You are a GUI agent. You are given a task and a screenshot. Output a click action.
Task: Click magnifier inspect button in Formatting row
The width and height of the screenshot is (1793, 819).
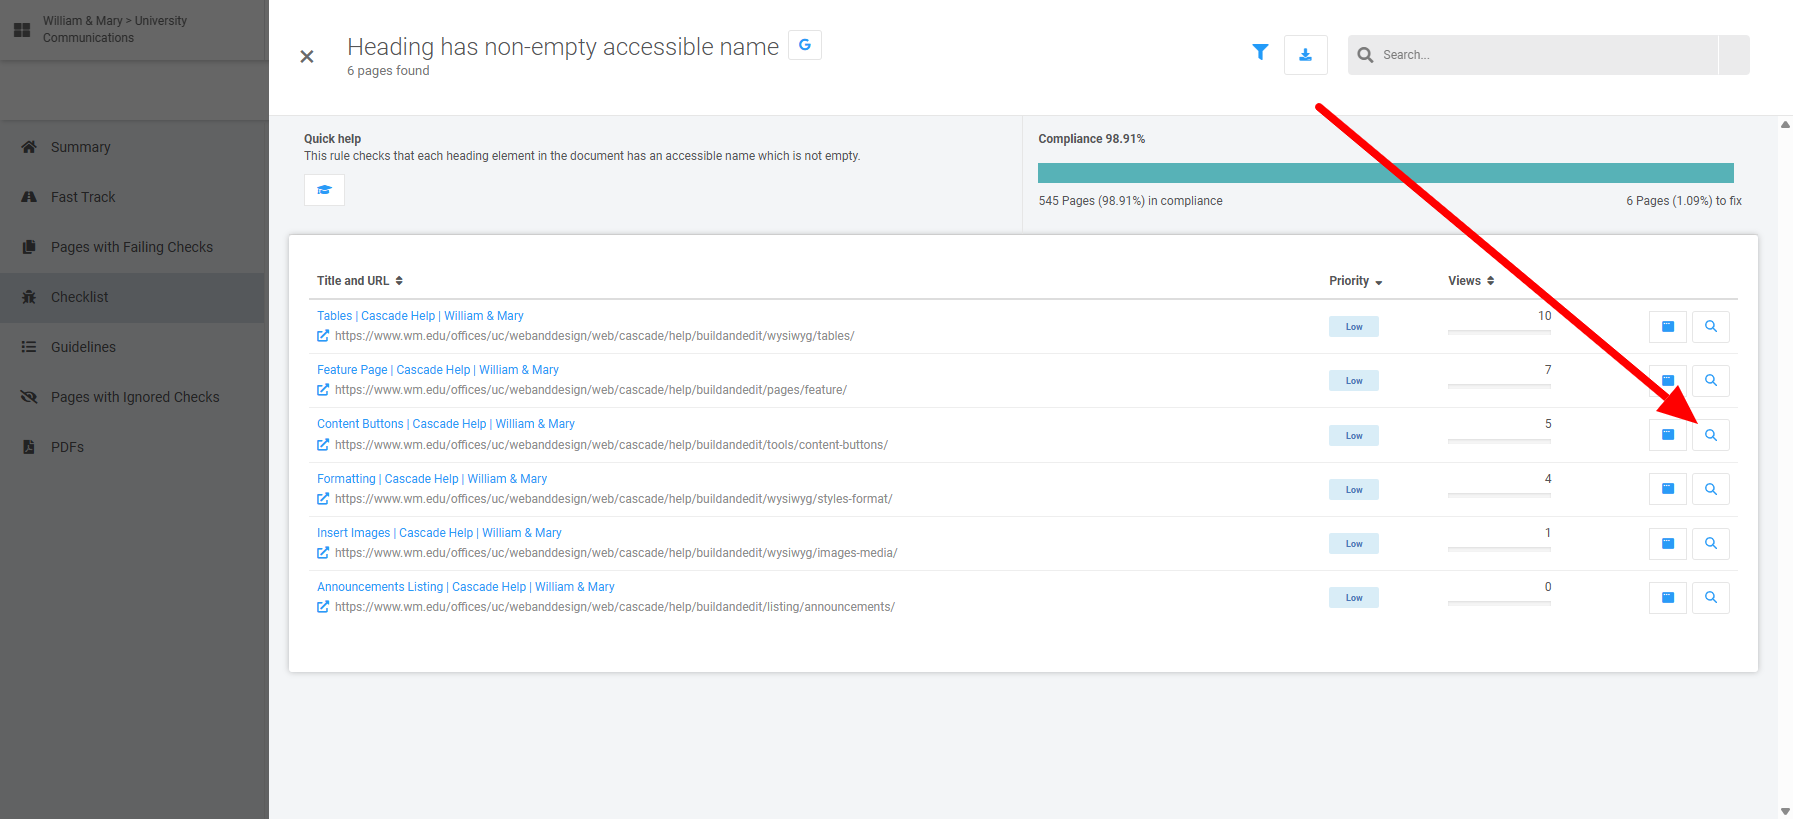point(1711,489)
